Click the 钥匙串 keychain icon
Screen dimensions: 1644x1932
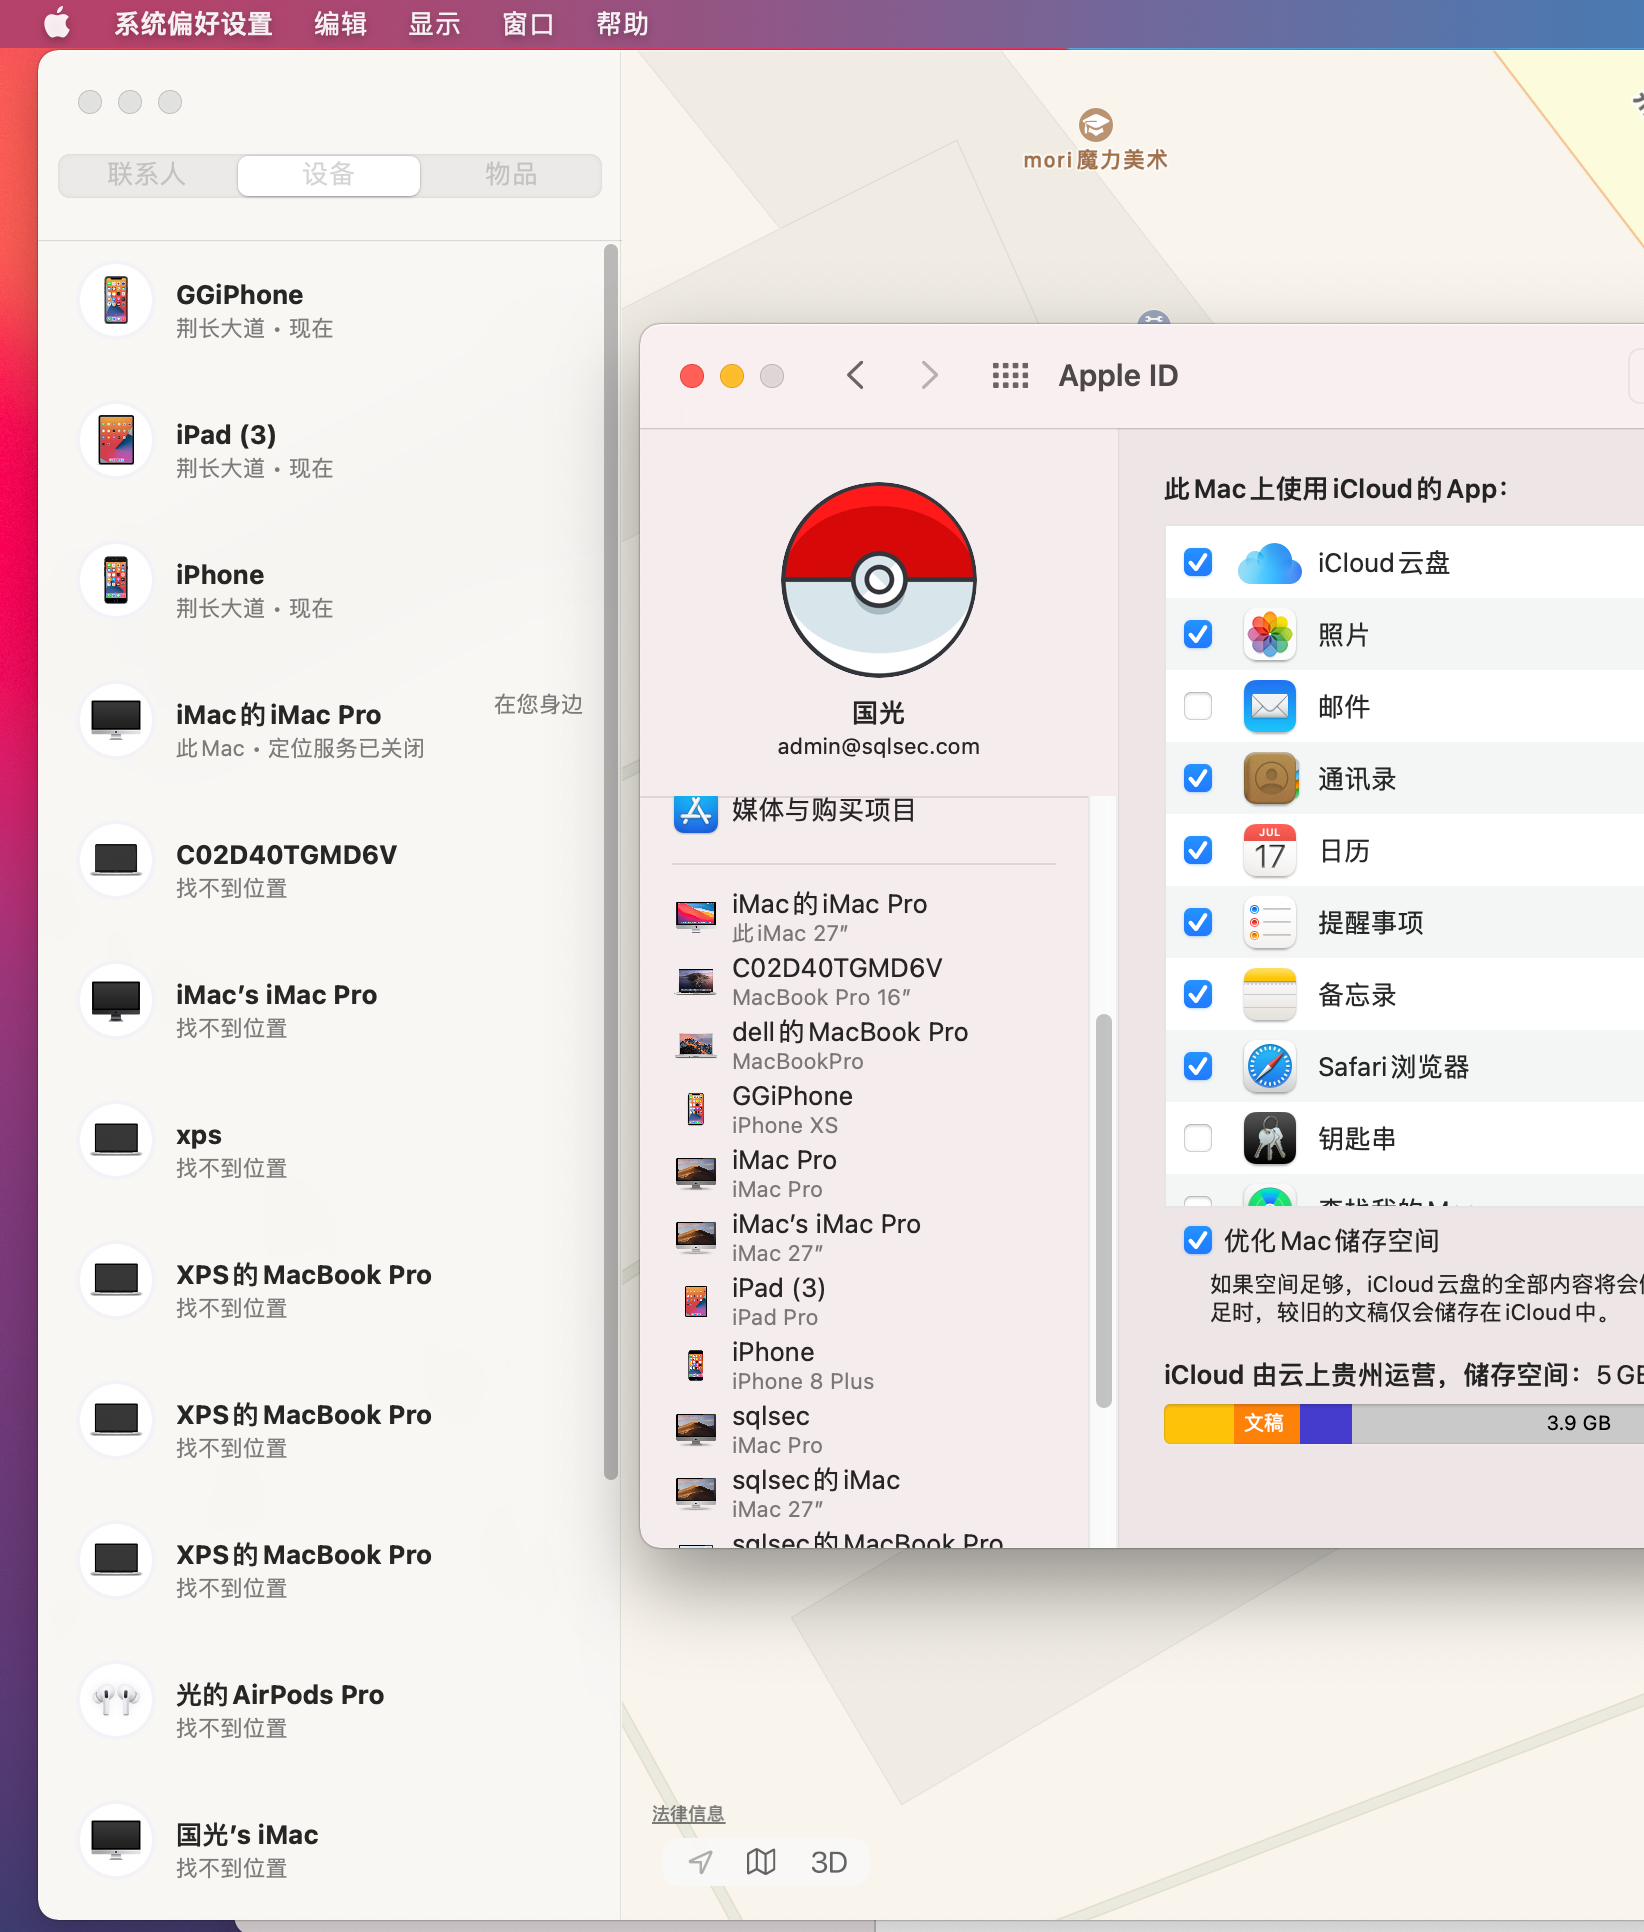(1270, 1139)
